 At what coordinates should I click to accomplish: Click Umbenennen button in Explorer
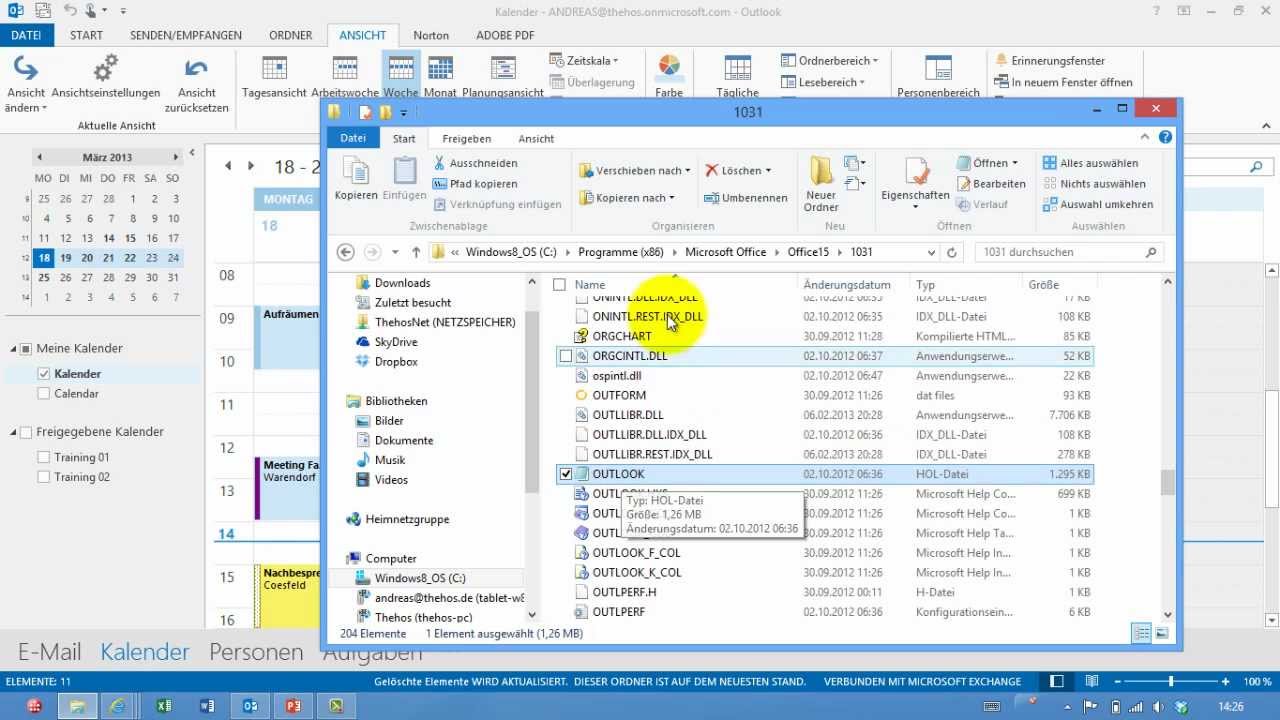tap(745, 198)
